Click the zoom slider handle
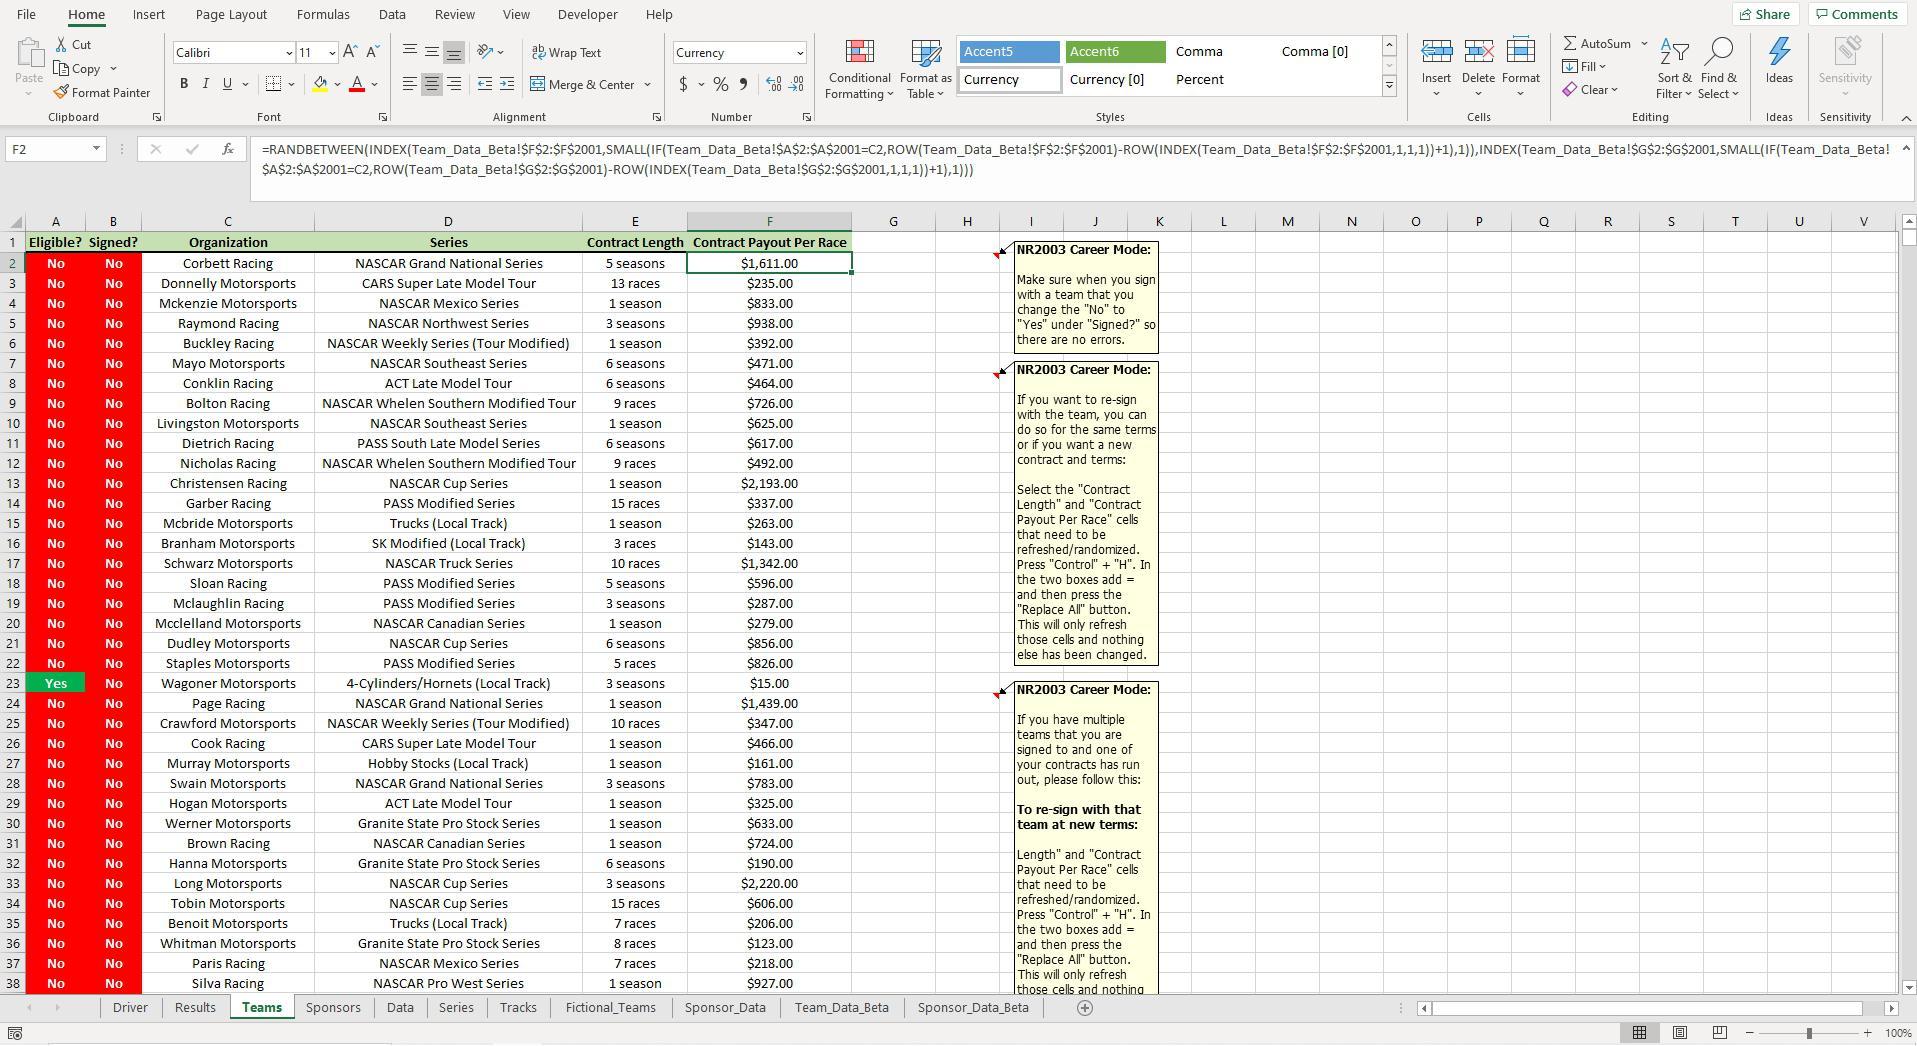Image resolution: width=1917 pixels, height=1046 pixels. pos(1808,1033)
